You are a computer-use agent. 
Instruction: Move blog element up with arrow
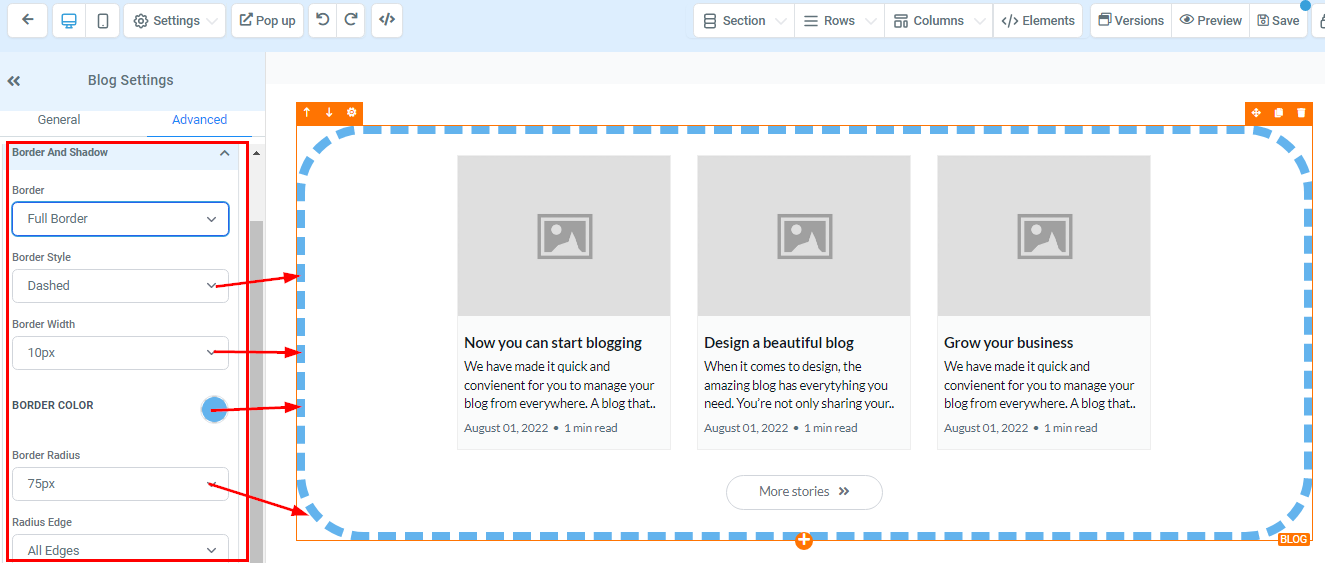click(x=307, y=113)
